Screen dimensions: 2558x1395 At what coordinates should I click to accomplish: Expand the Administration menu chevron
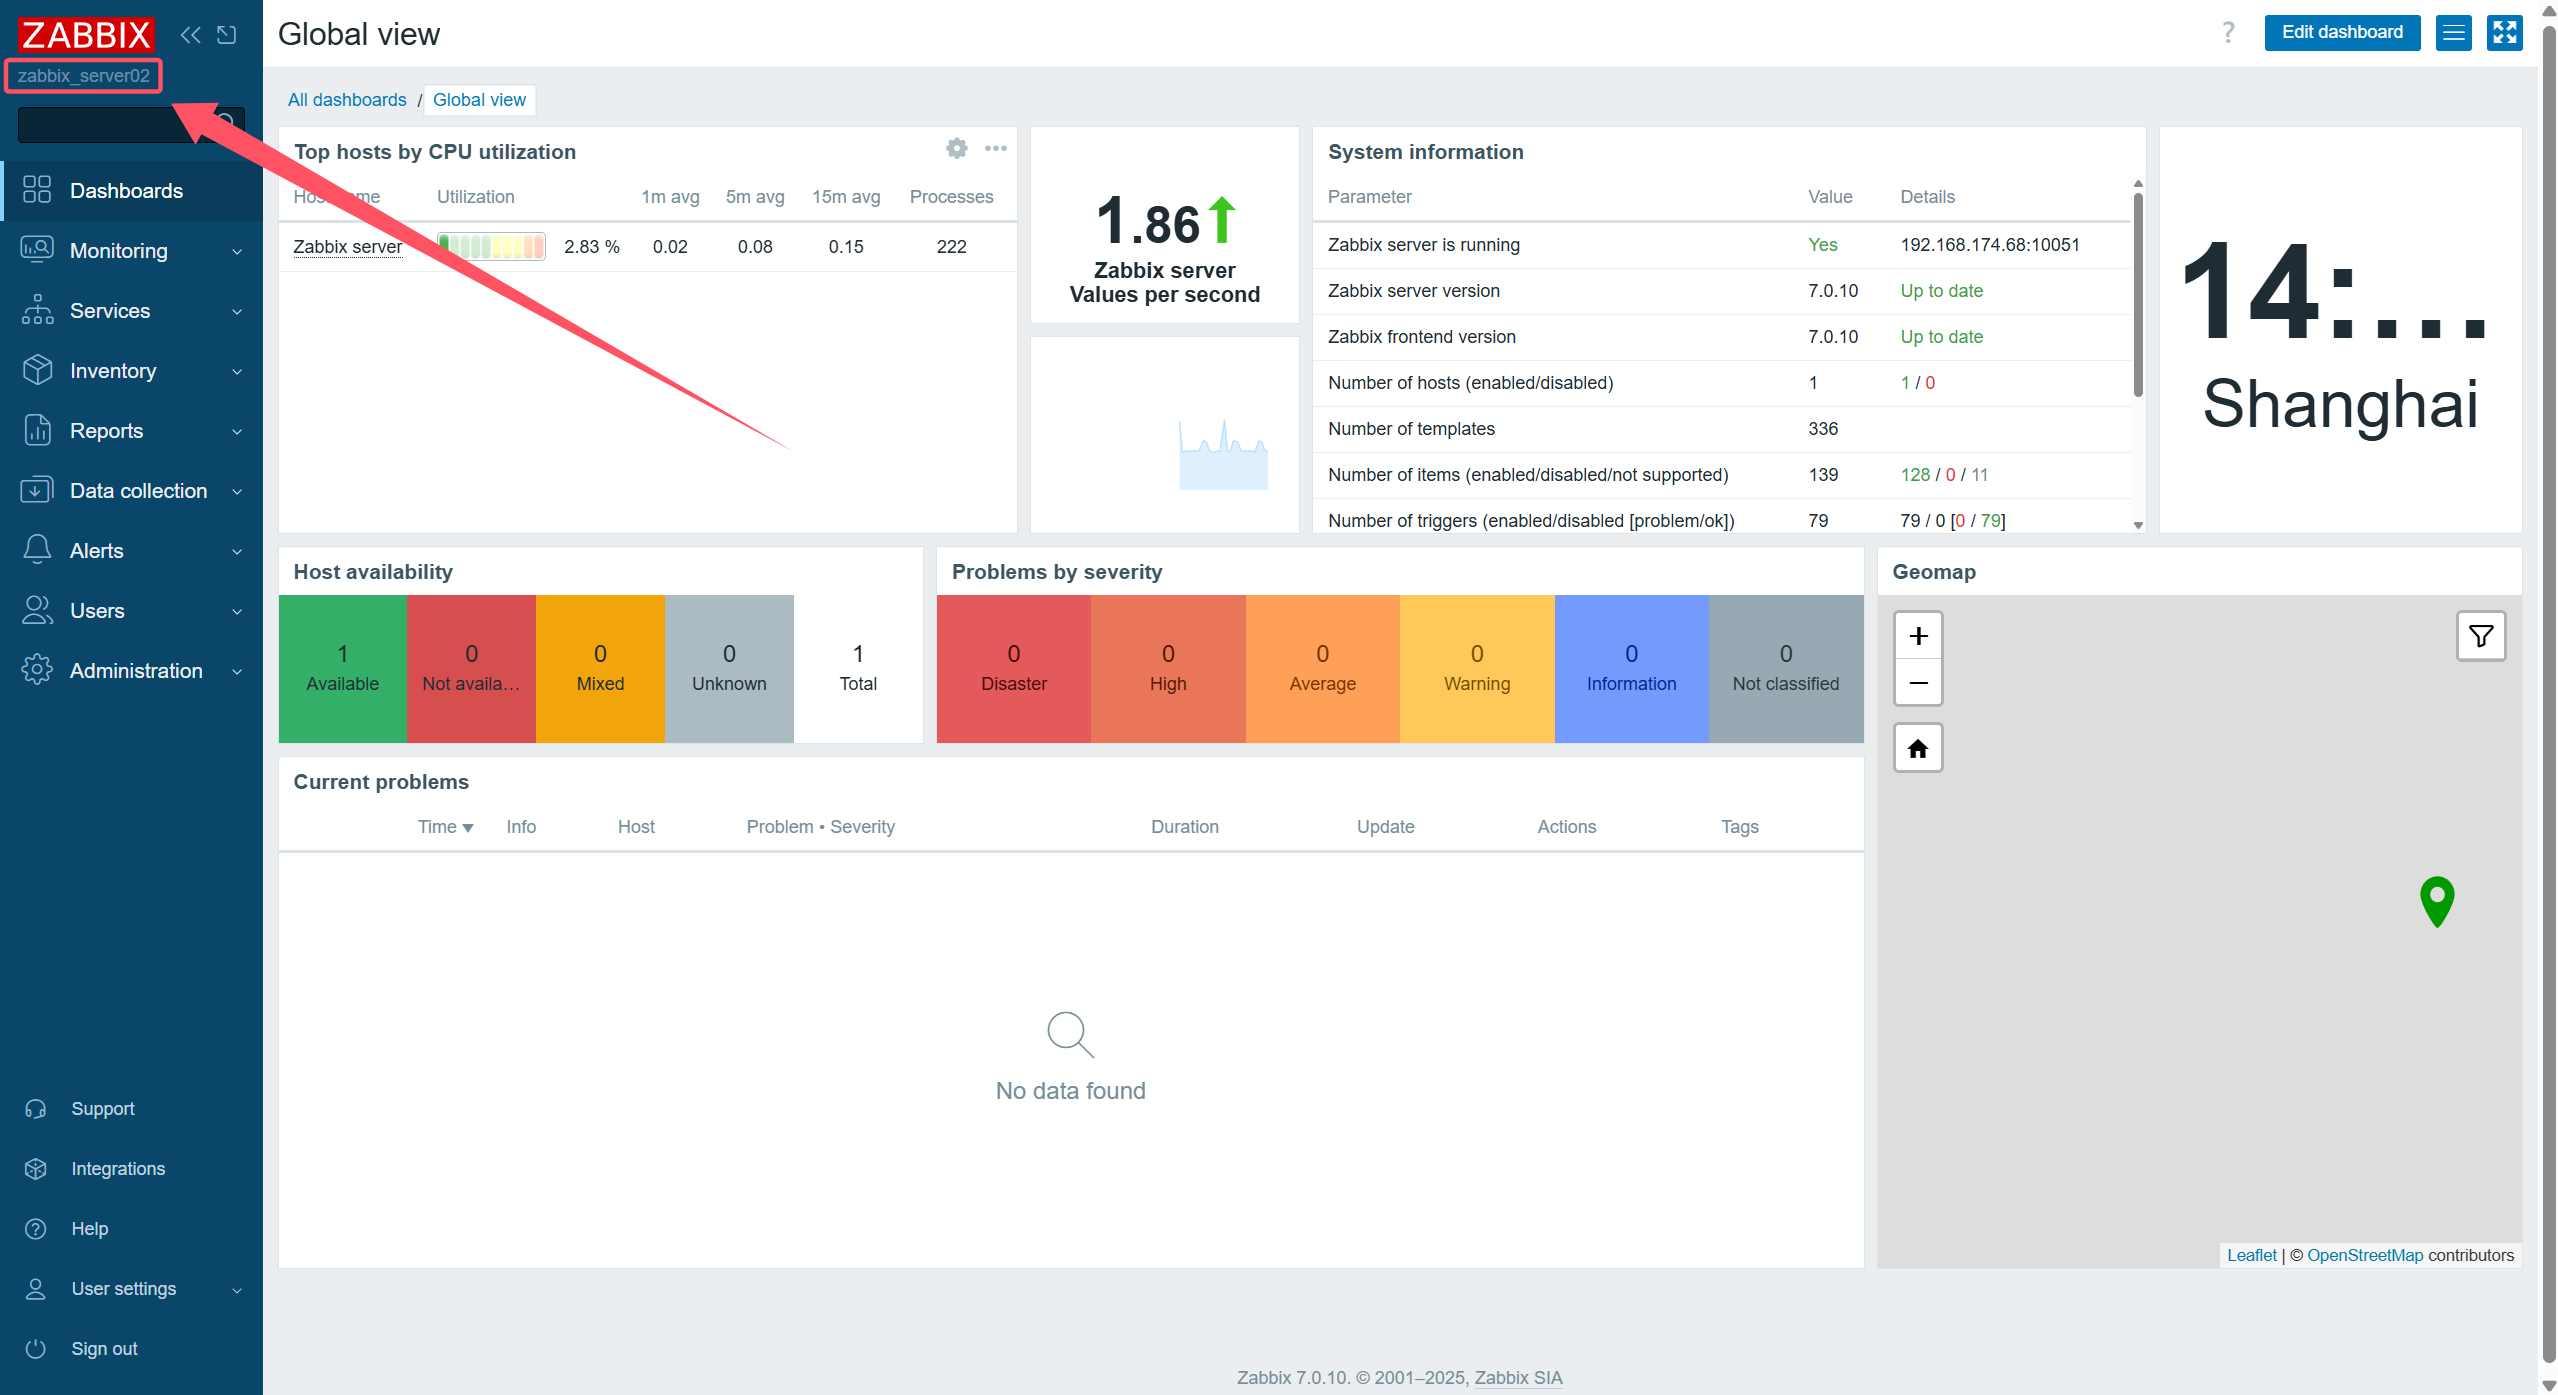pyautogui.click(x=237, y=671)
